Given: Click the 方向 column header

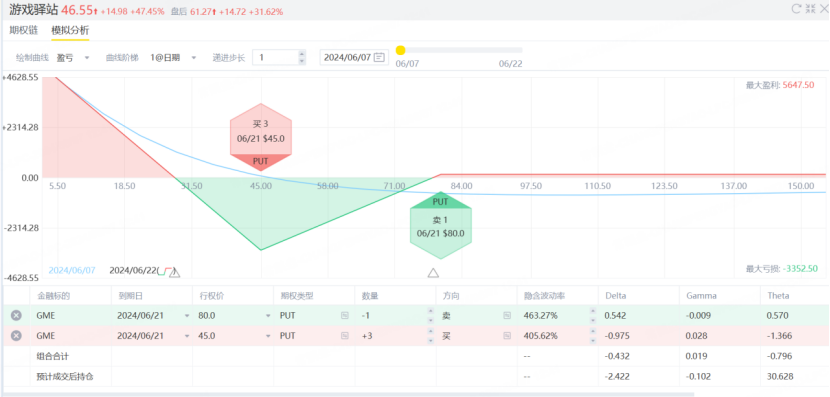Looking at the screenshot, I should click(x=451, y=296).
